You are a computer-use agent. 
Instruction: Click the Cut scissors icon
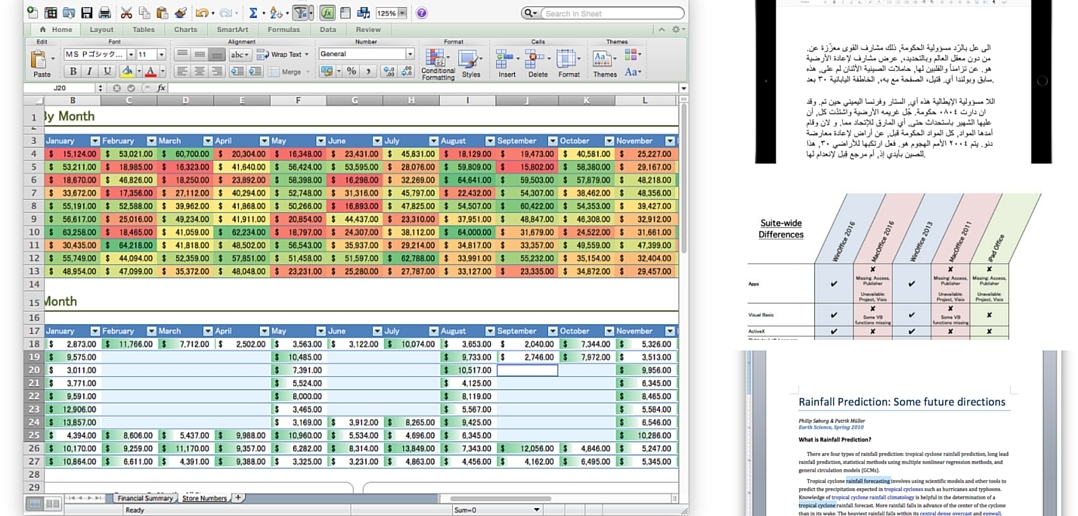tap(126, 13)
